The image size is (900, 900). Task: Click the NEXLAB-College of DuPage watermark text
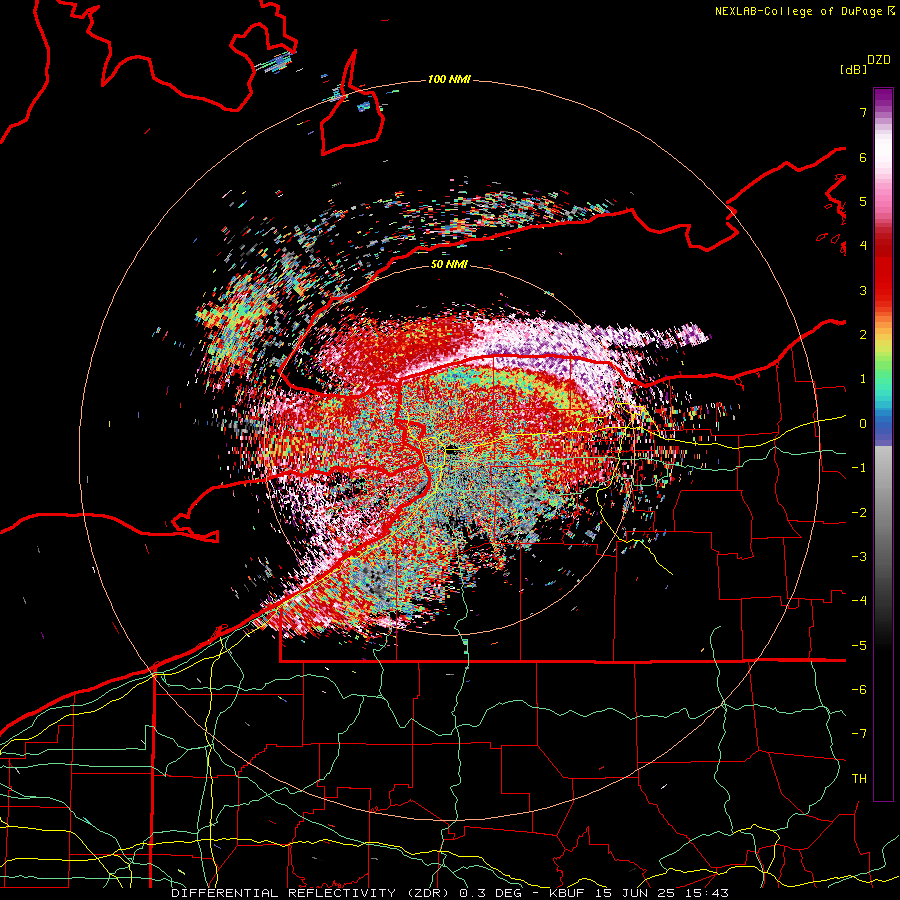pyautogui.click(x=799, y=11)
